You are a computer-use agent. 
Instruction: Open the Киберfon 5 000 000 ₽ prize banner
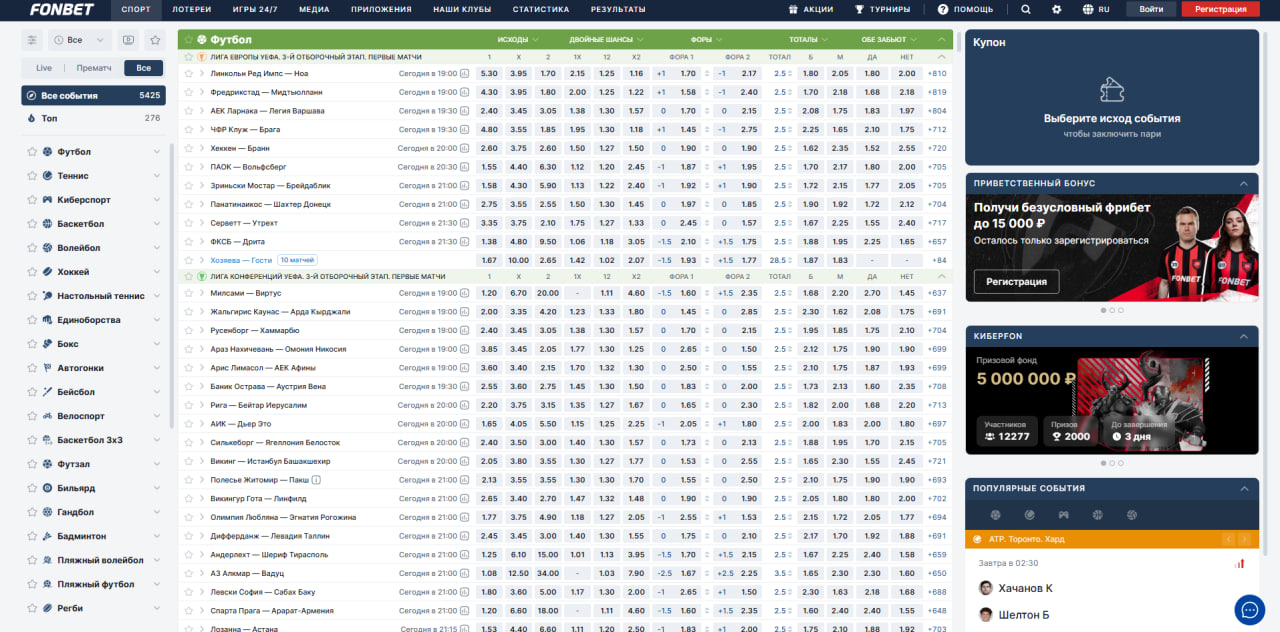1112,398
